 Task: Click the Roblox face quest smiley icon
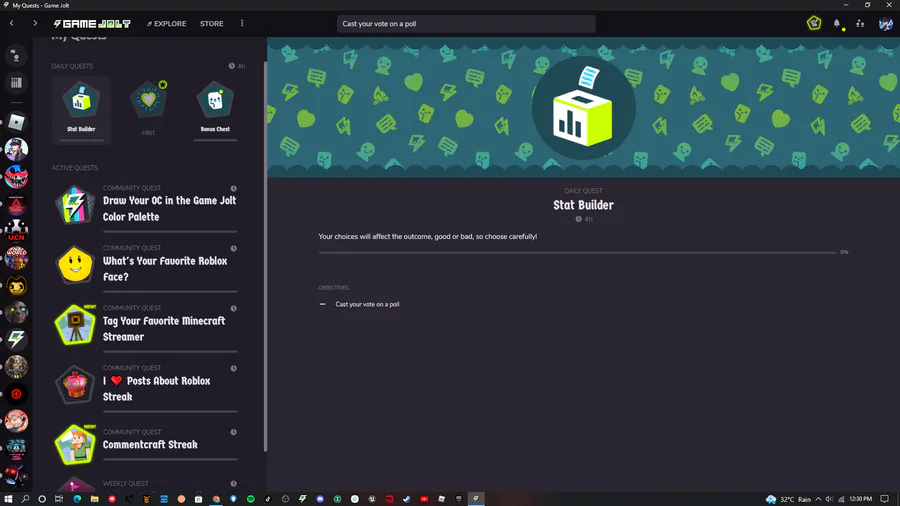click(75, 265)
